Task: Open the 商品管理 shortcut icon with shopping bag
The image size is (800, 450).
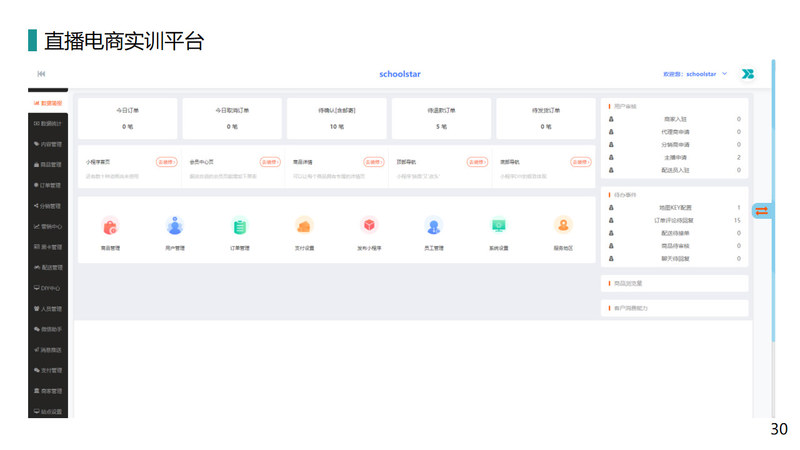Action: pos(110,226)
